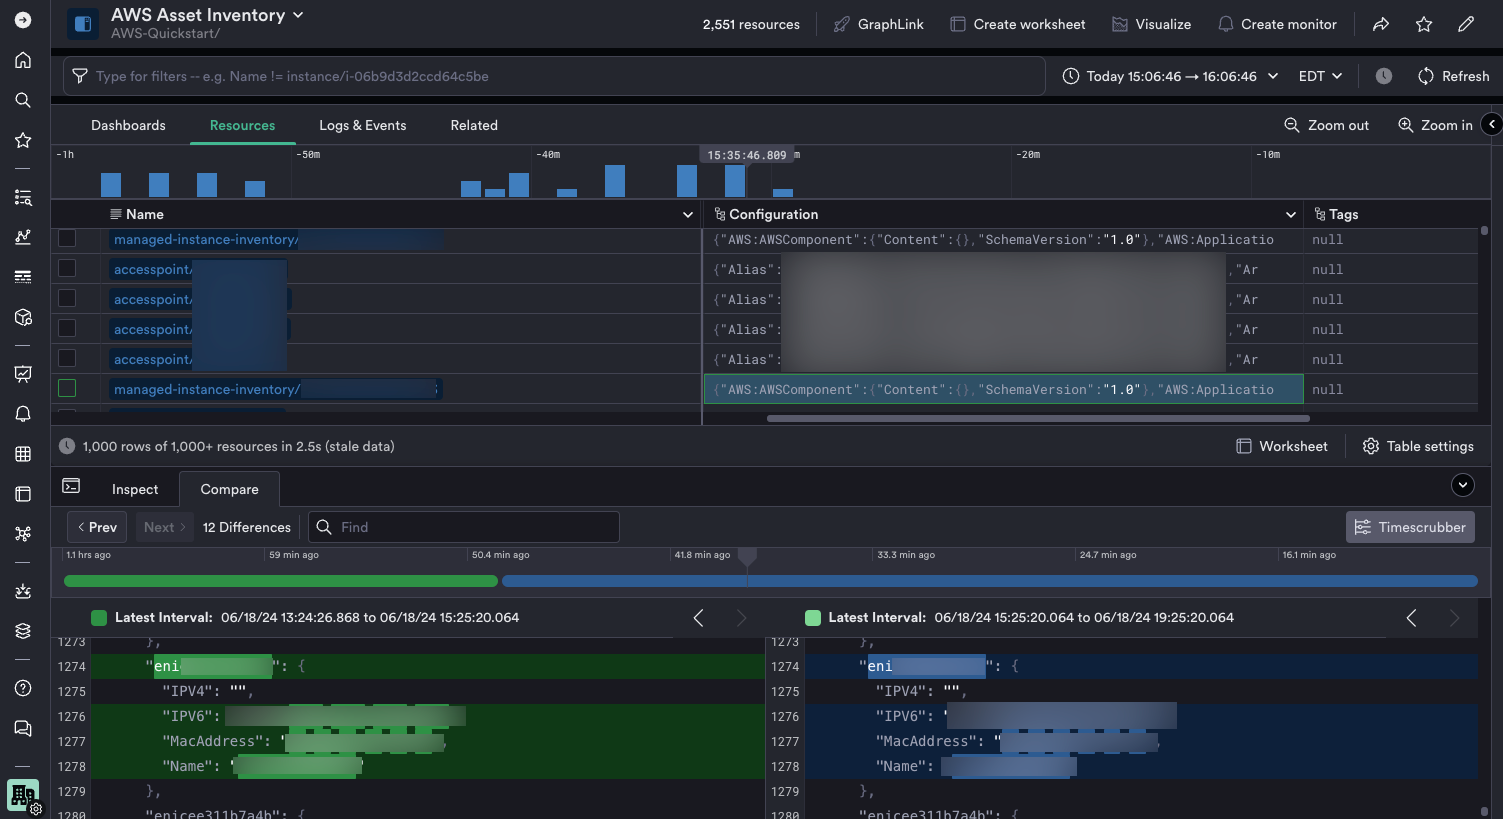Click the Find input in Compare panel
Viewport: 1503px width, 819px height.
pyautogui.click(x=464, y=527)
